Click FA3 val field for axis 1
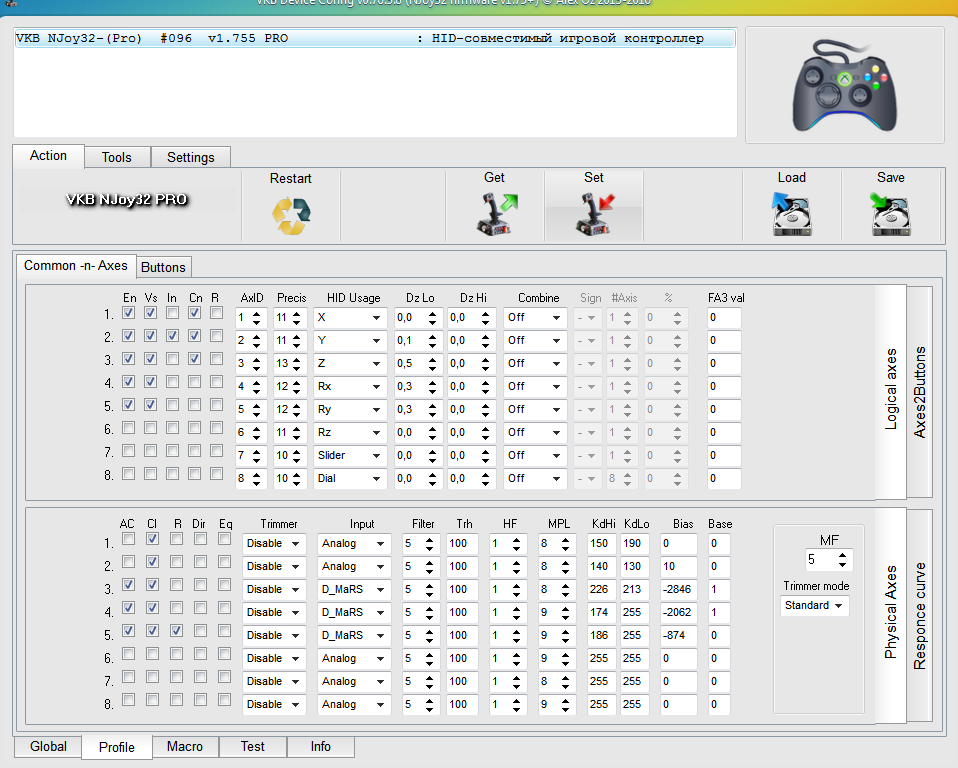Image resolution: width=958 pixels, height=768 pixels. [x=724, y=318]
